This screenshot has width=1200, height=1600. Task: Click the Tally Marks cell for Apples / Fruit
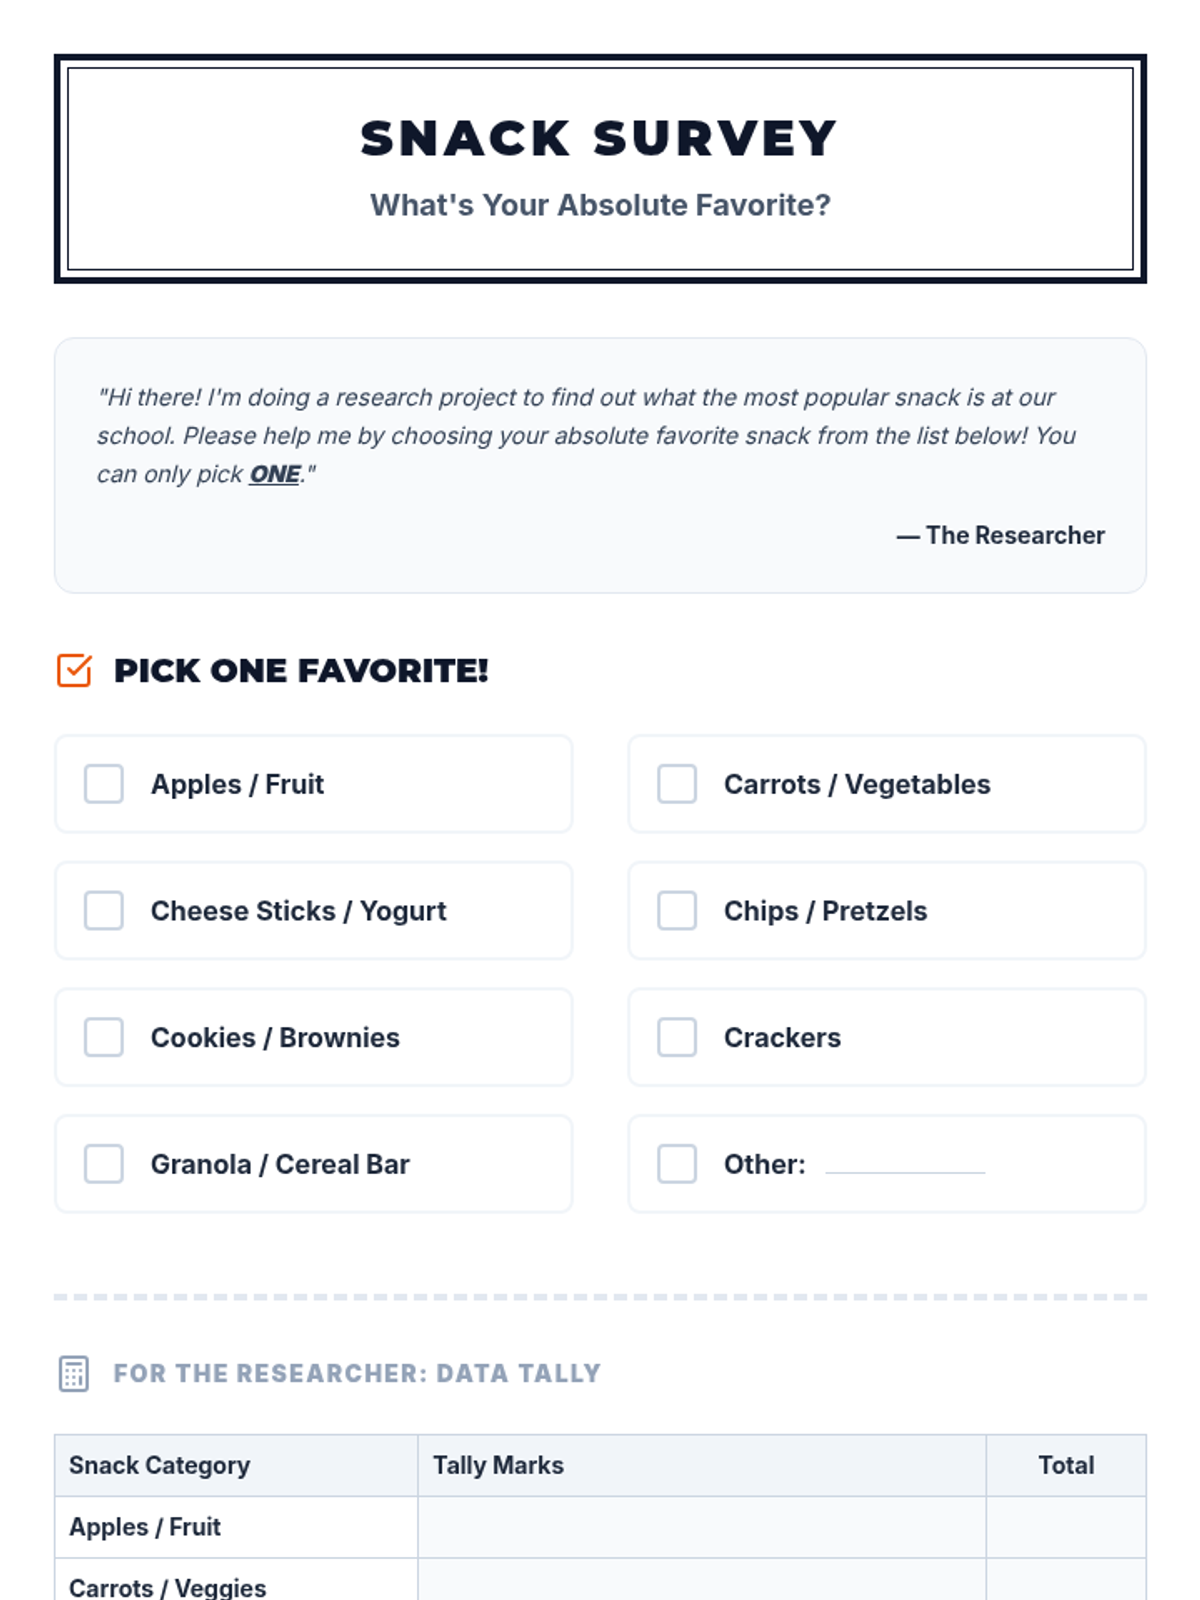point(701,1527)
